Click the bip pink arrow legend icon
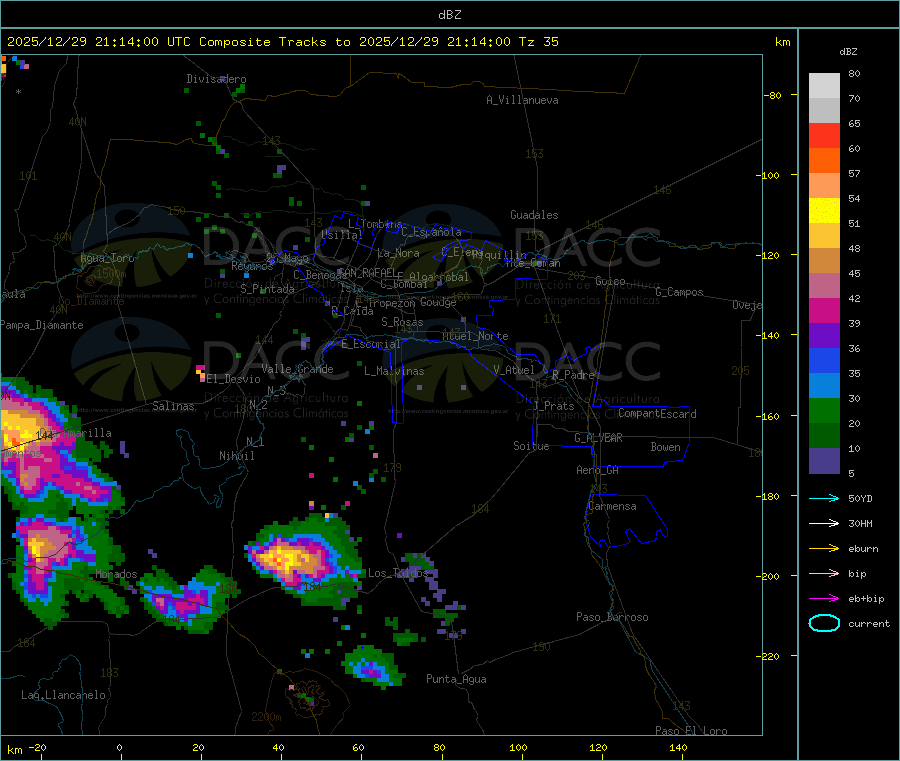The height and width of the screenshot is (761, 900). [x=824, y=573]
